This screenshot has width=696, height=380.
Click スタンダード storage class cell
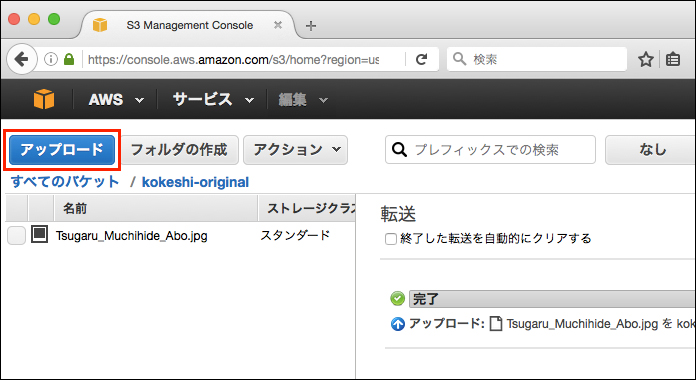tap(295, 235)
